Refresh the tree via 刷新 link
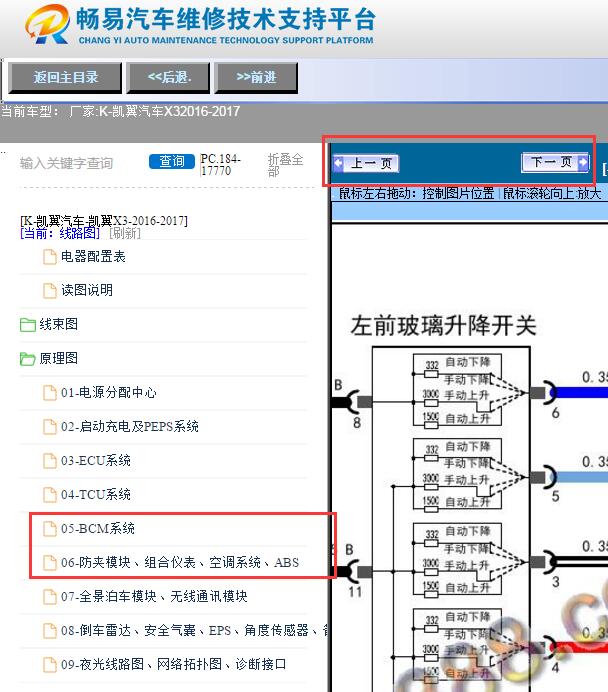Image resolution: width=608 pixels, height=692 pixels. [x=125, y=233]
